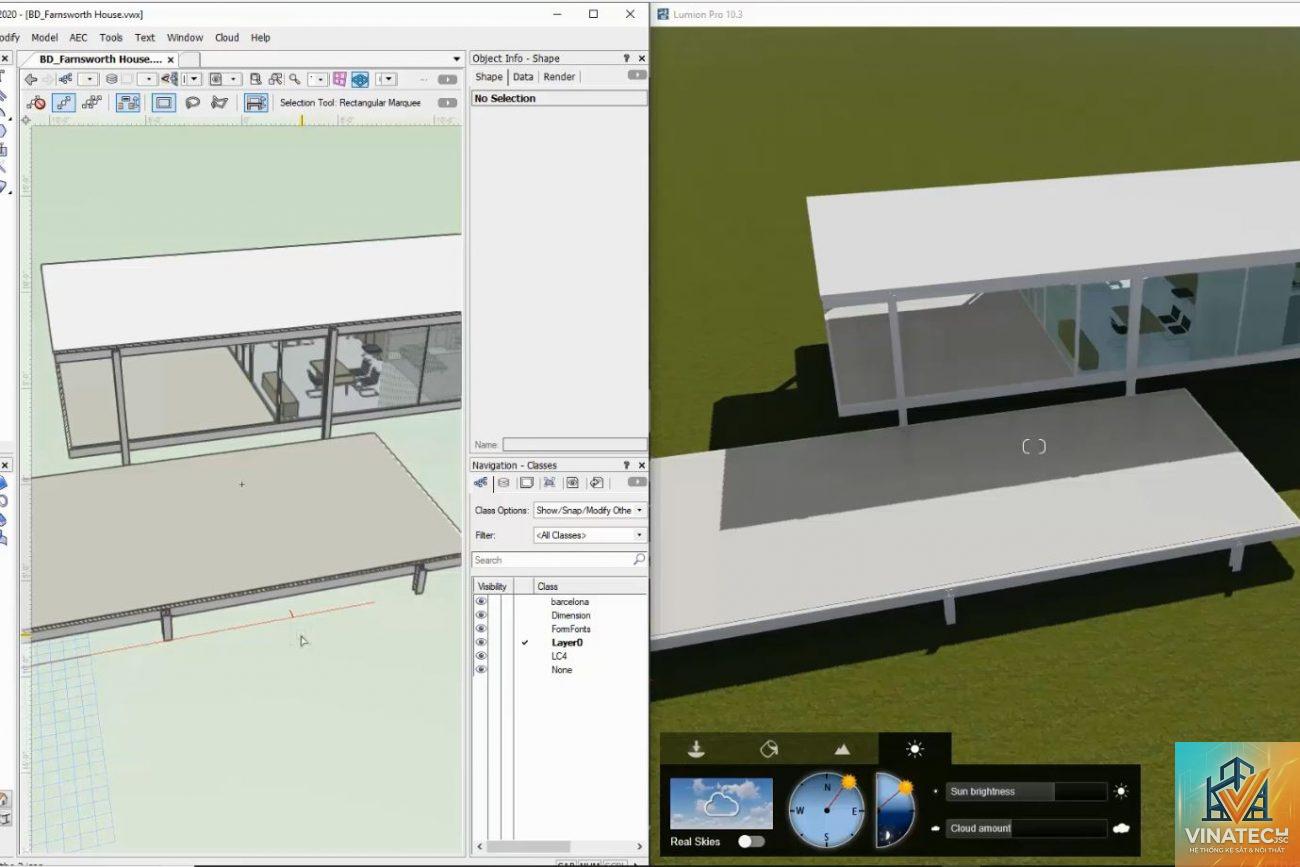The width and height of the screenshot is (1300, 867).
Task: Click the References tab icon in Navigation
Action: (596, 483)
